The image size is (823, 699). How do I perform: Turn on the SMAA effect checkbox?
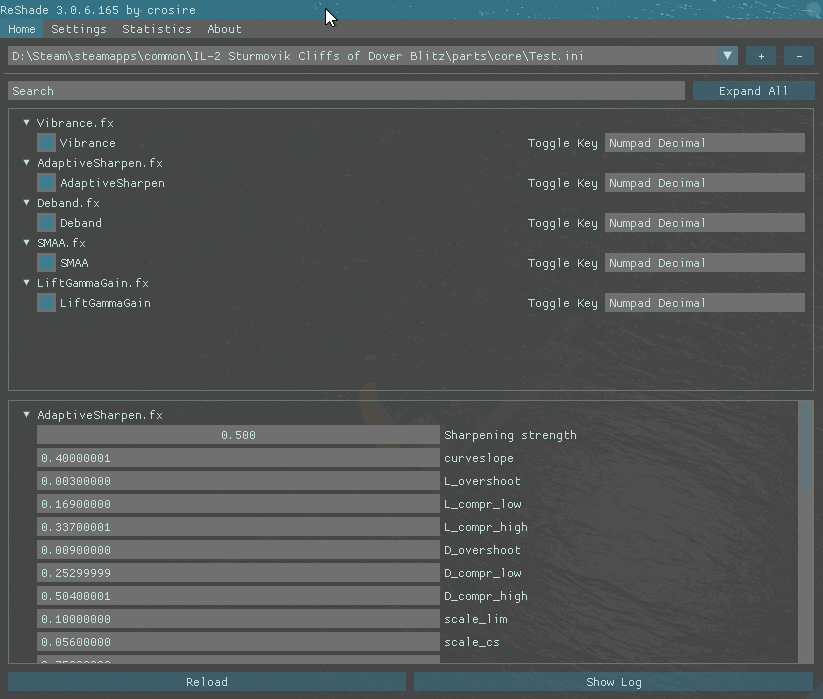[46, 263]
